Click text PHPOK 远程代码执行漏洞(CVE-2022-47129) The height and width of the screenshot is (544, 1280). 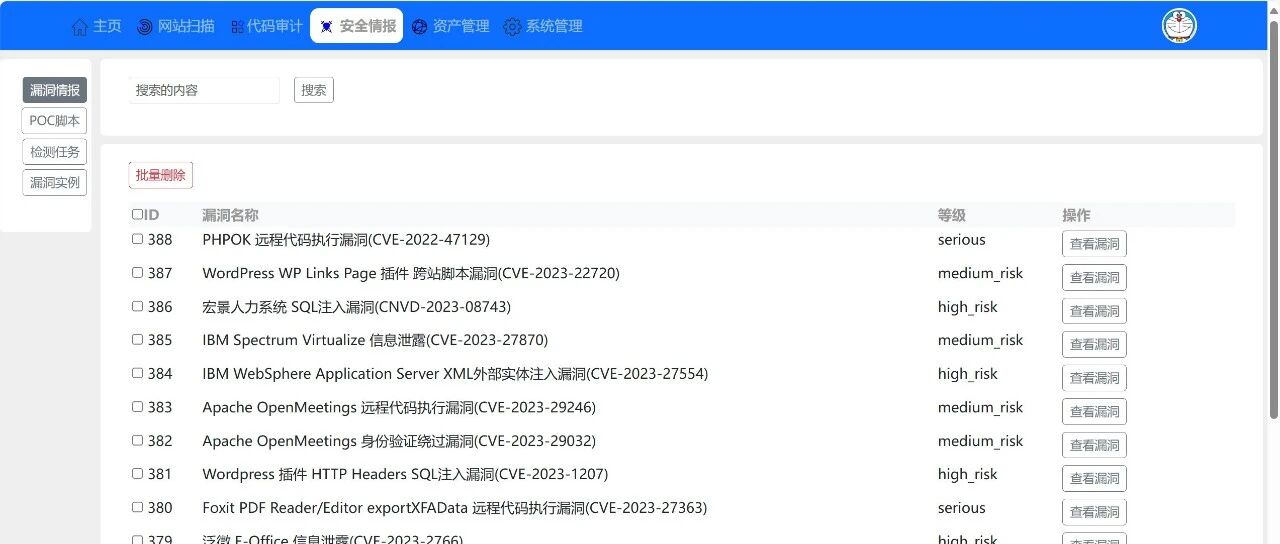[346, 240]
